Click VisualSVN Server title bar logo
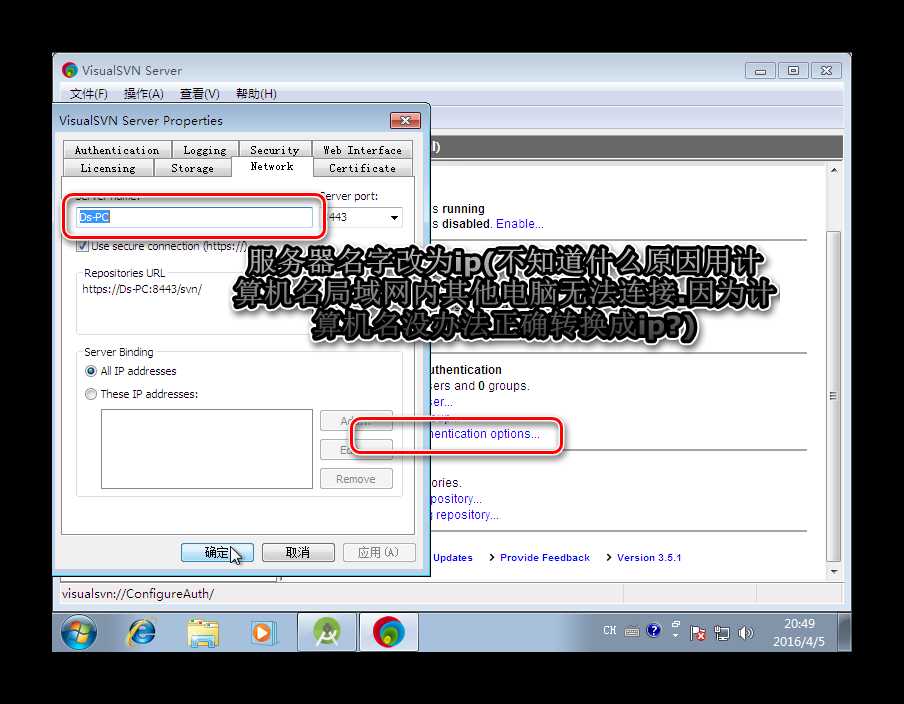 pyautogui.click(x=70, y=70)
